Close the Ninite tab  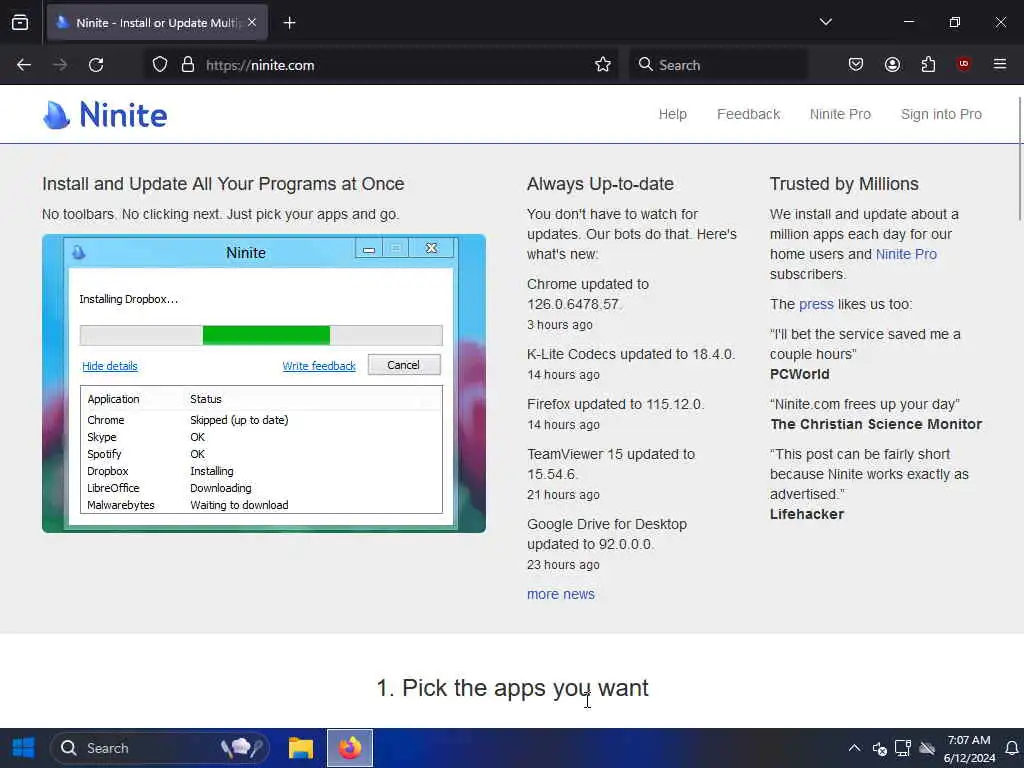(x=252, y=22)
